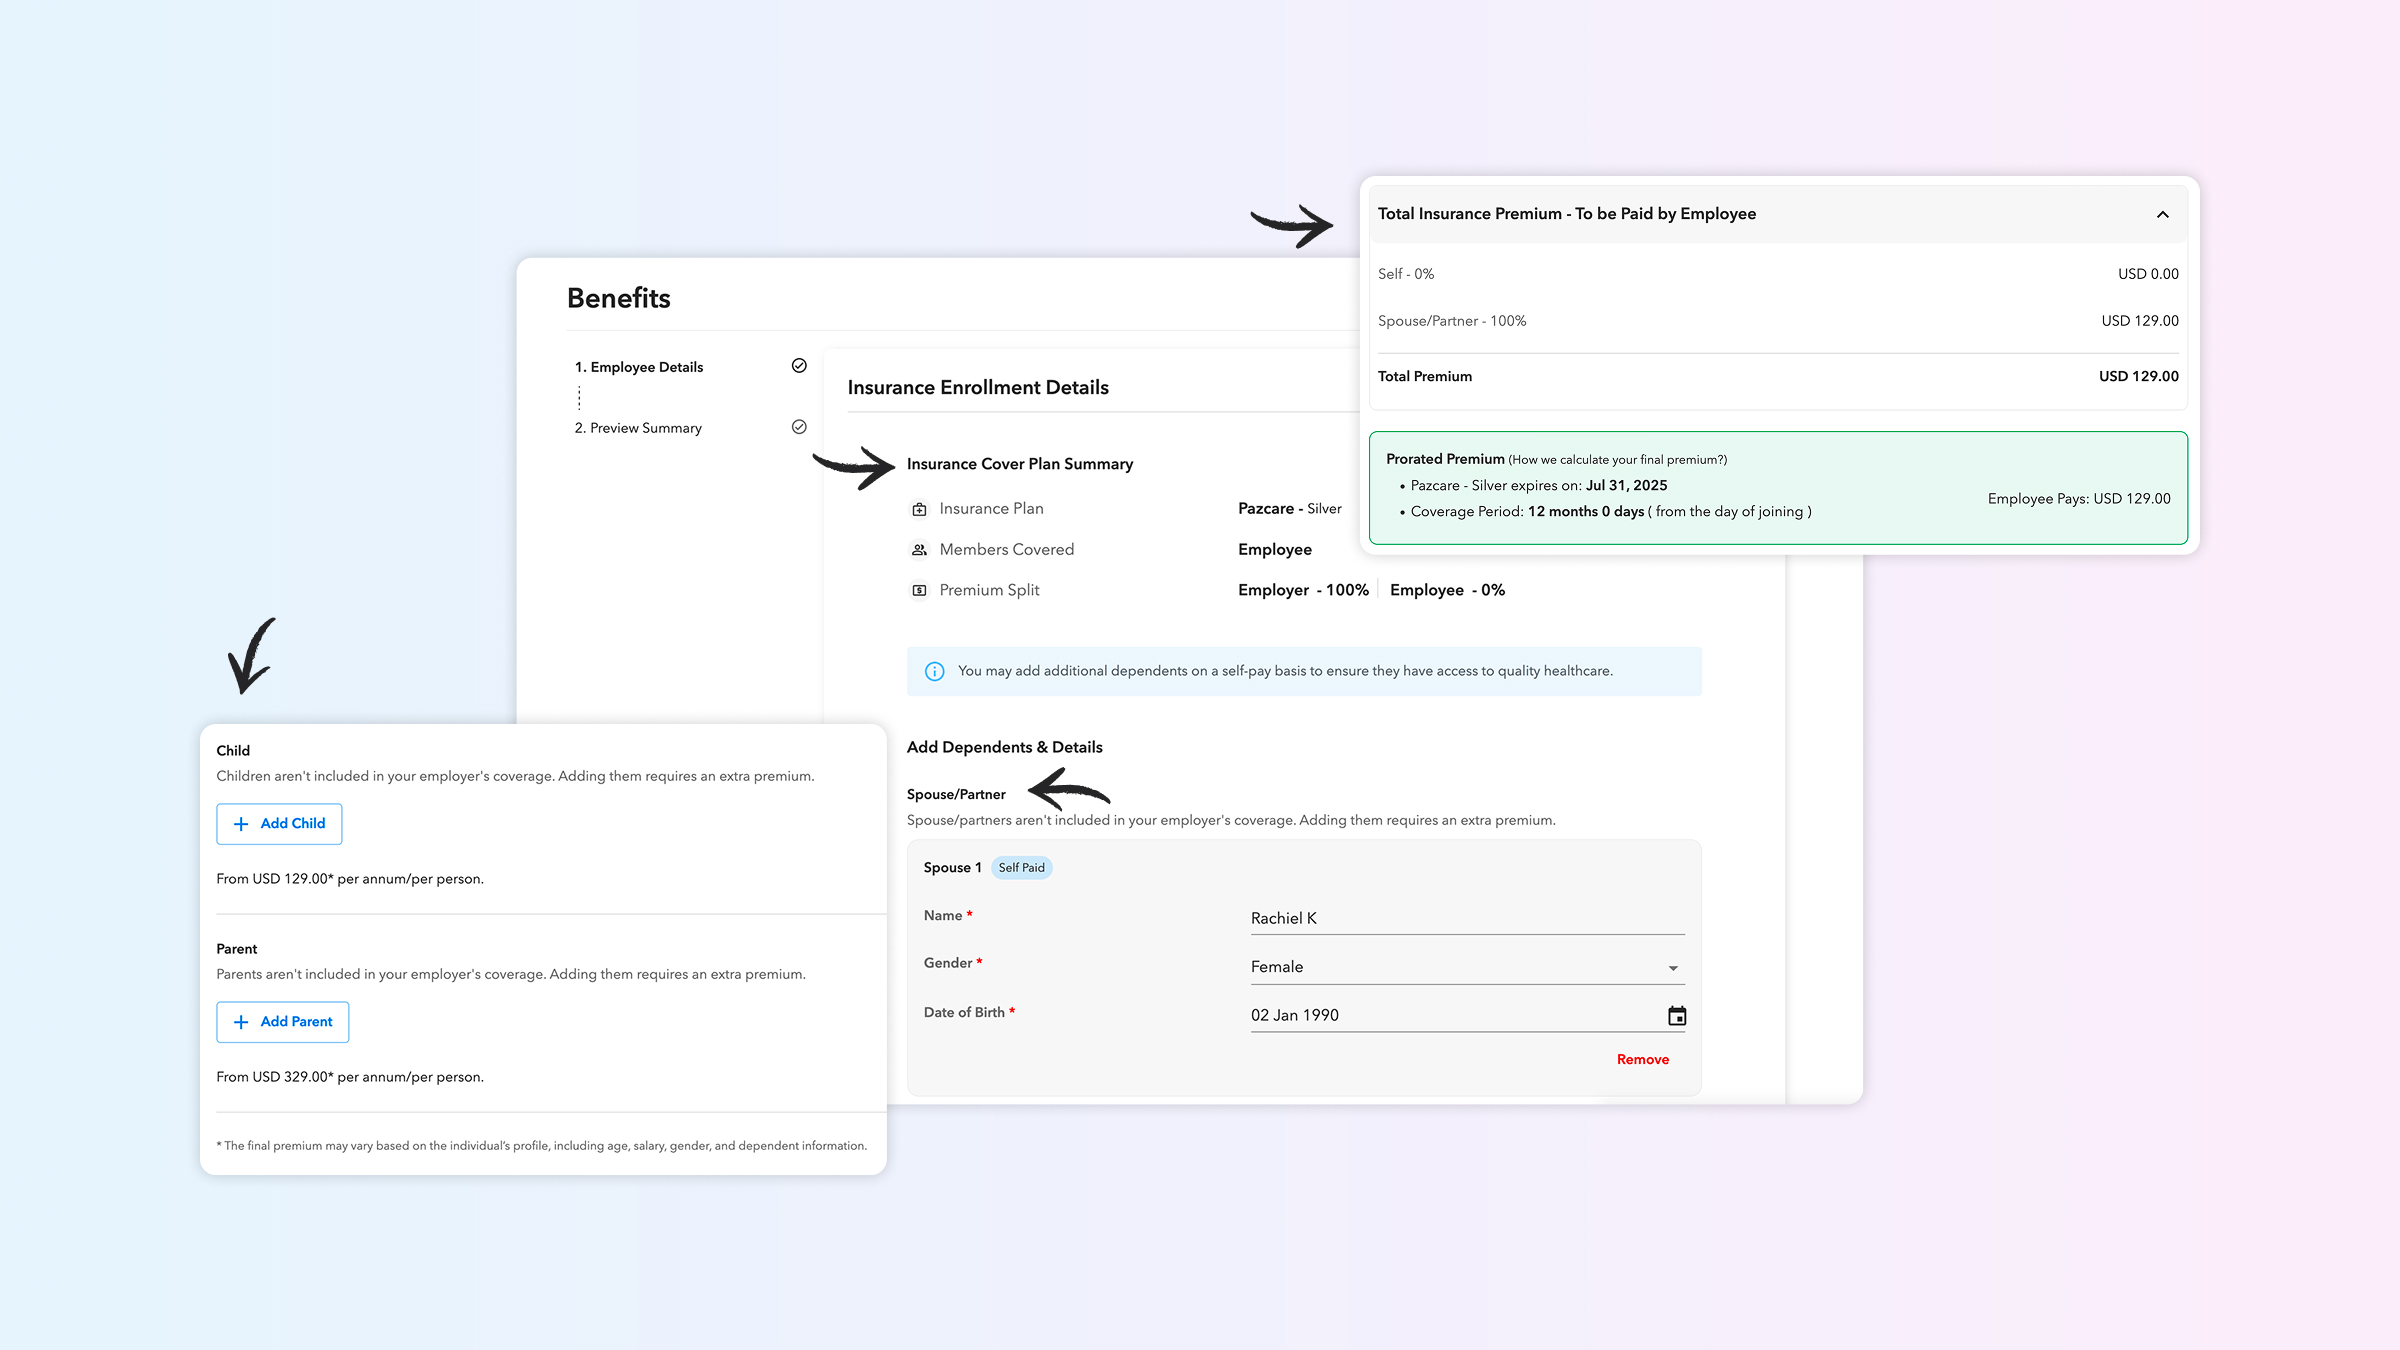
Task: Click the Premium Split money icon
Action: coord(919,591)
